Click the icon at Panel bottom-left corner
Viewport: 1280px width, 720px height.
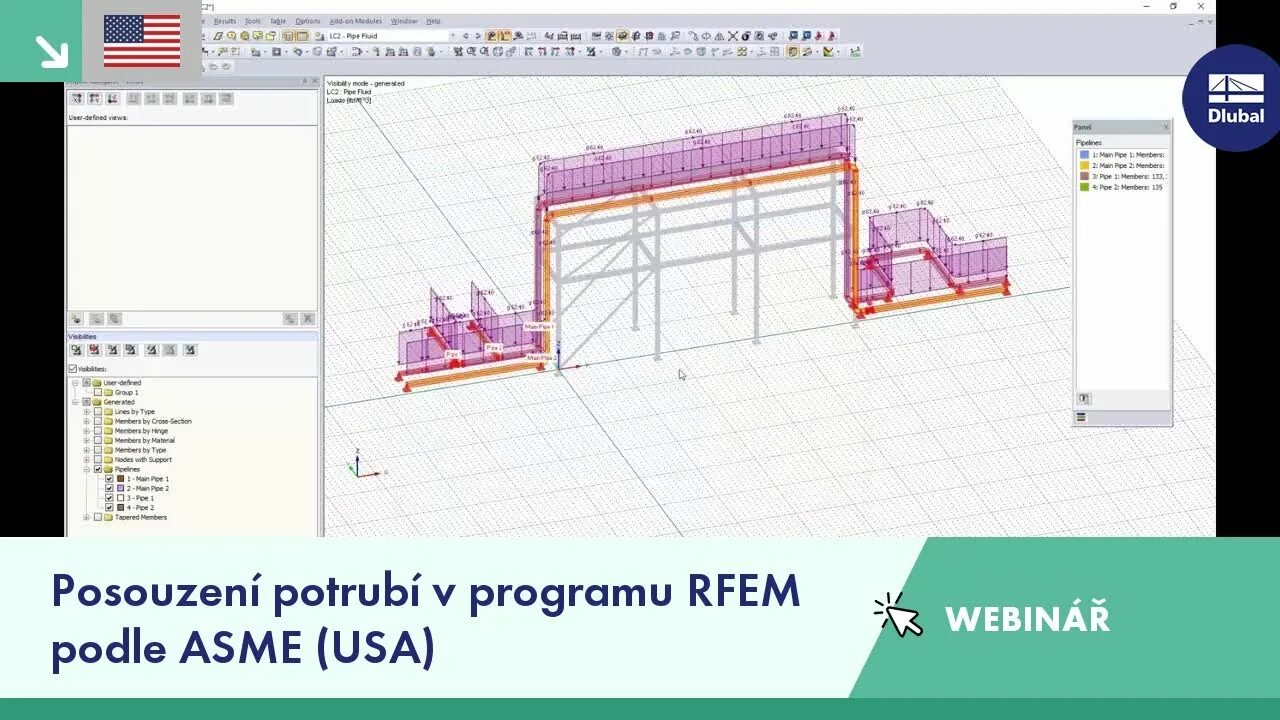pos(1085,398)
